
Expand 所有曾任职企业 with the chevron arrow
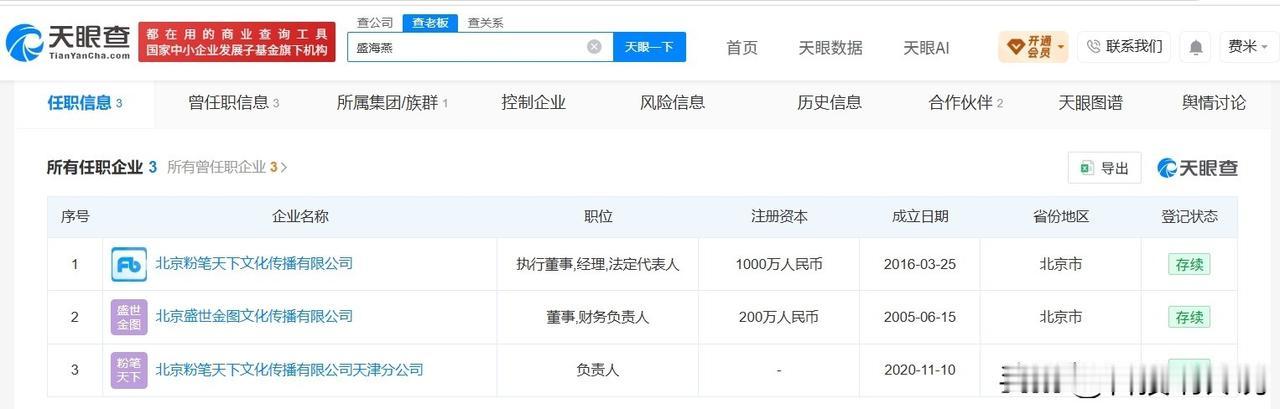point(284,168)
